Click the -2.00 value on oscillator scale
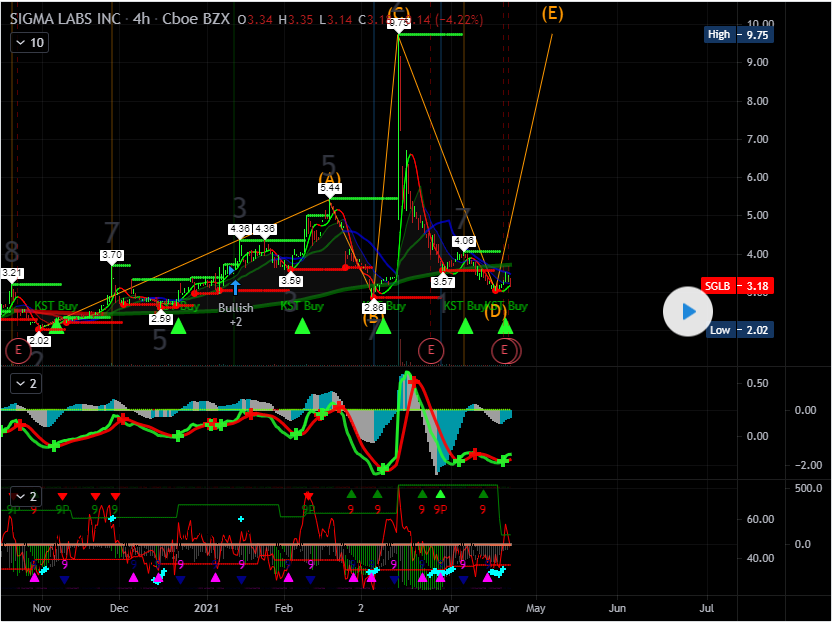Viewport: 832px width, 622px height. point(808,465)
